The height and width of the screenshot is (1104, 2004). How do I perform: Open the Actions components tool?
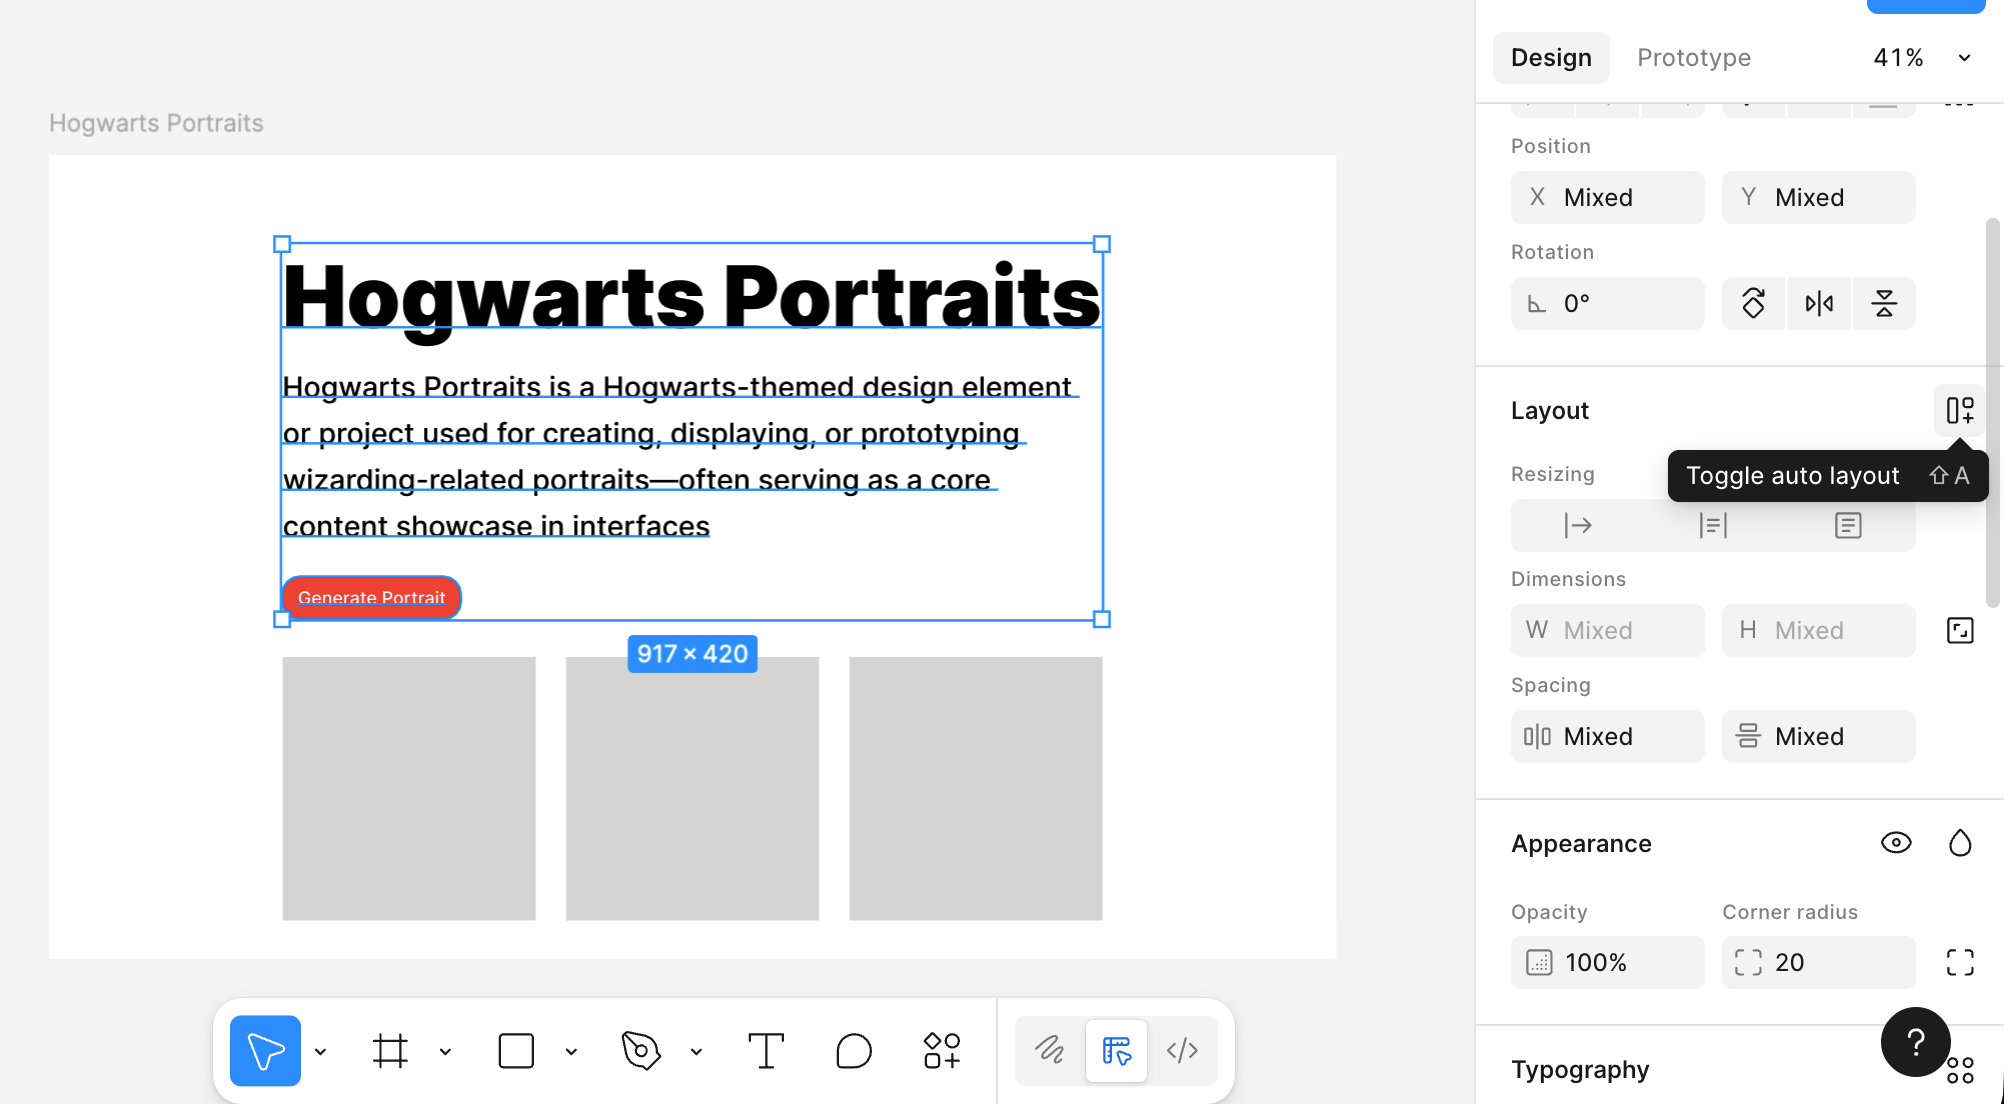(941, 1051)
